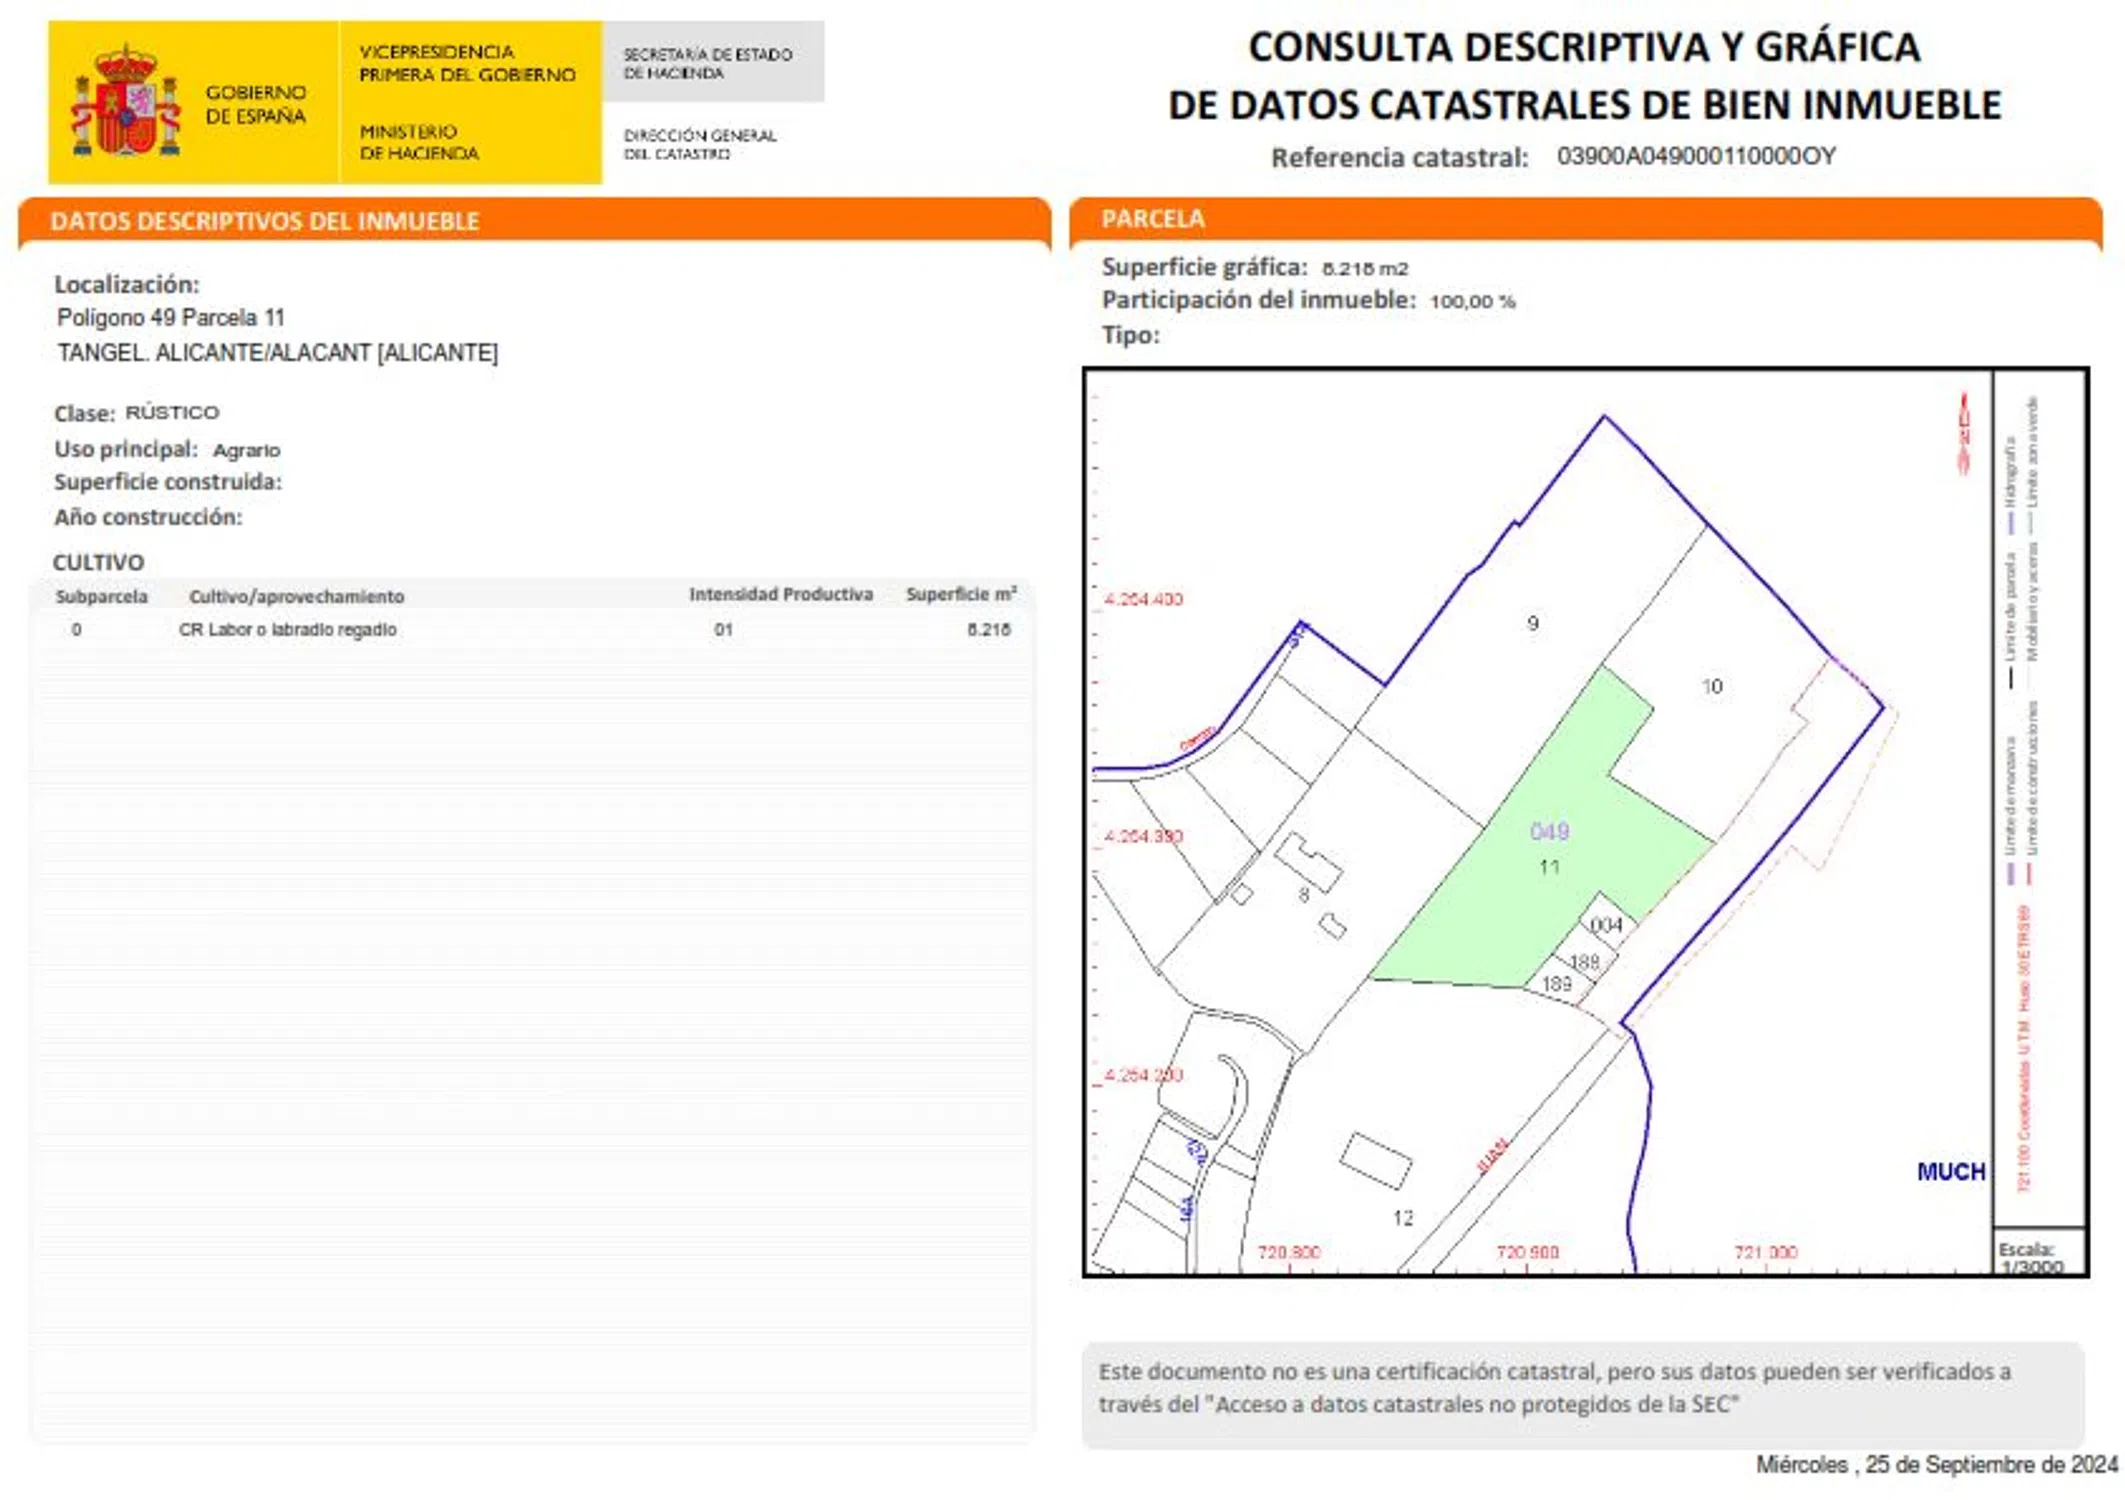
Task: Click the north arrow on the map
Action: (x=1963, y=433)
